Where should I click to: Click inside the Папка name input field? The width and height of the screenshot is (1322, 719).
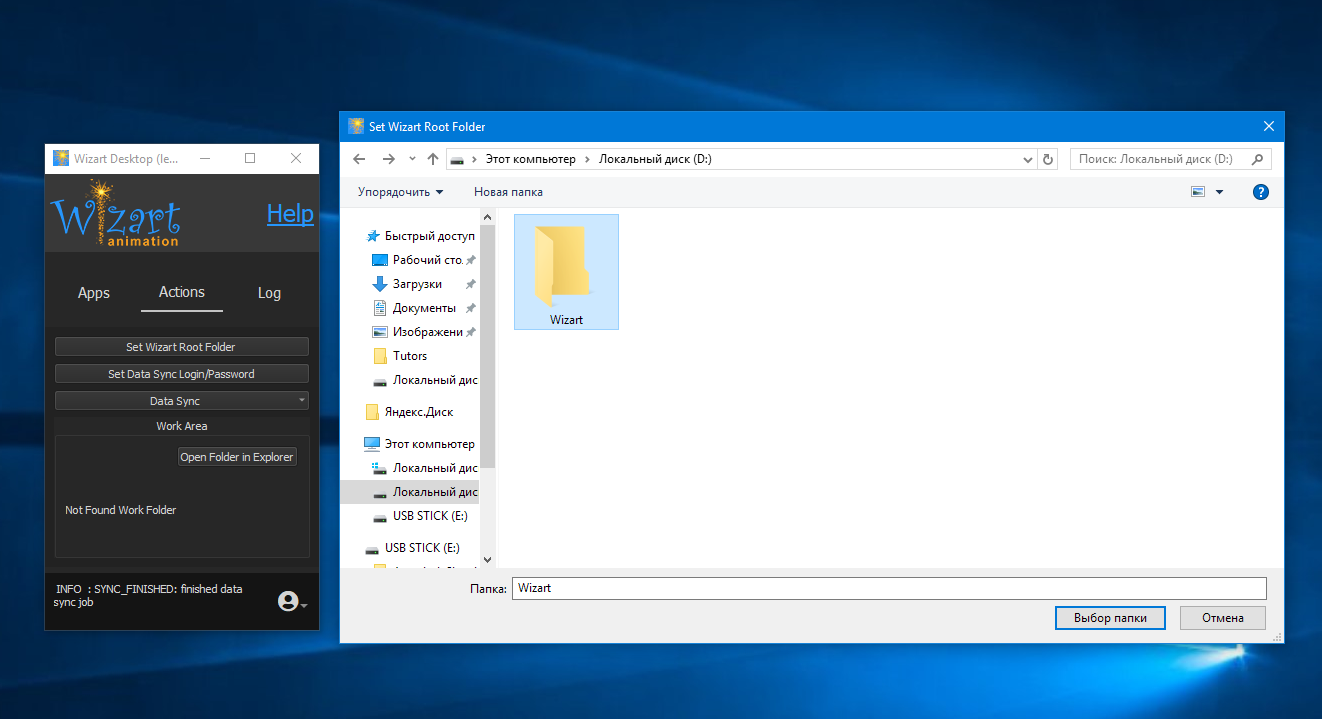click(x=888, y=588)
